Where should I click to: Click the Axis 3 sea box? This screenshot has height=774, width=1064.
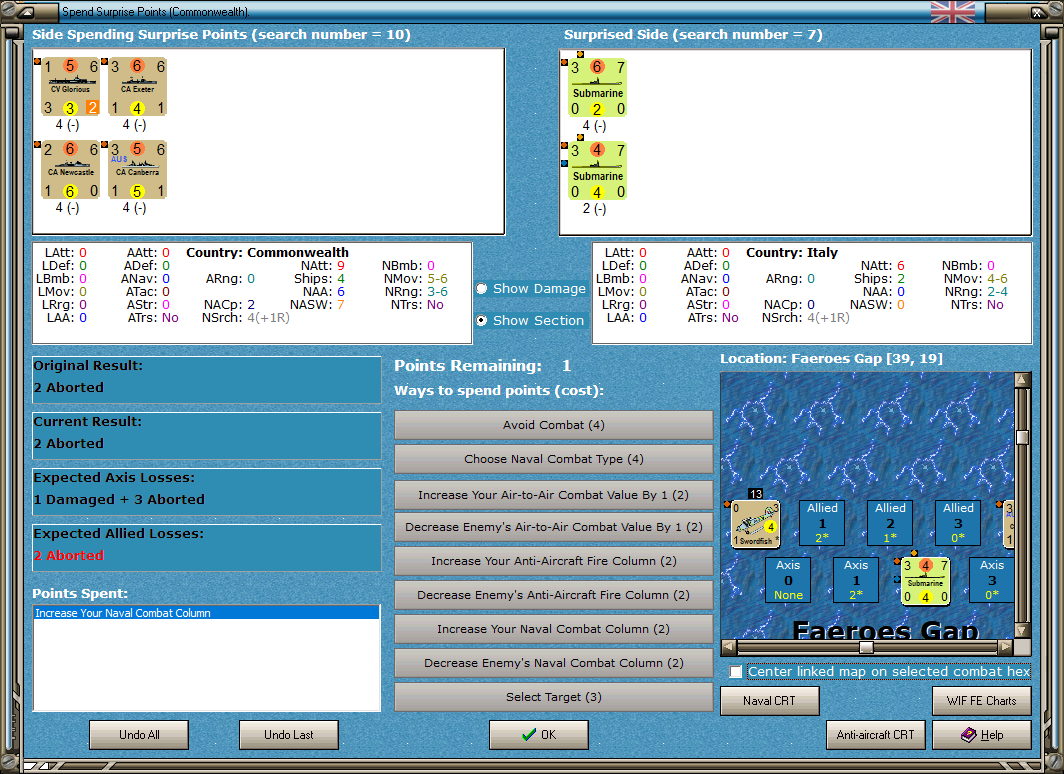coord(991,580)
